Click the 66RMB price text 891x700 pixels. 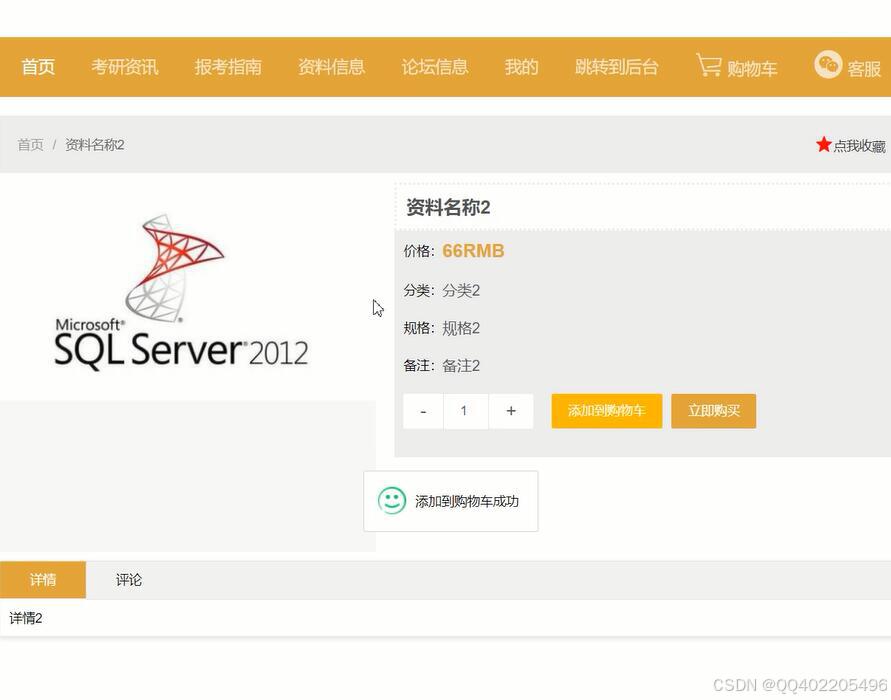pyautogui.click(x=473, y=251)
